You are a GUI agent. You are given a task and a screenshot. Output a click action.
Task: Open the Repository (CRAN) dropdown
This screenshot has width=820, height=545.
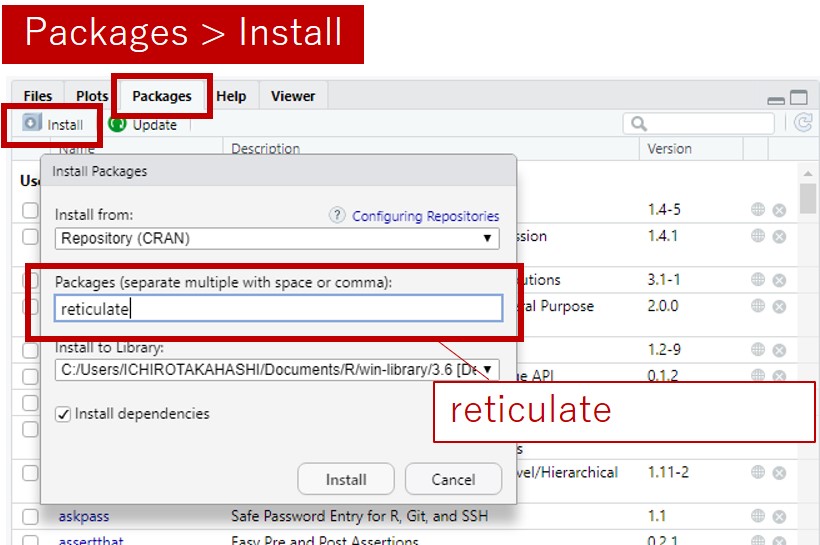[277, 238]
